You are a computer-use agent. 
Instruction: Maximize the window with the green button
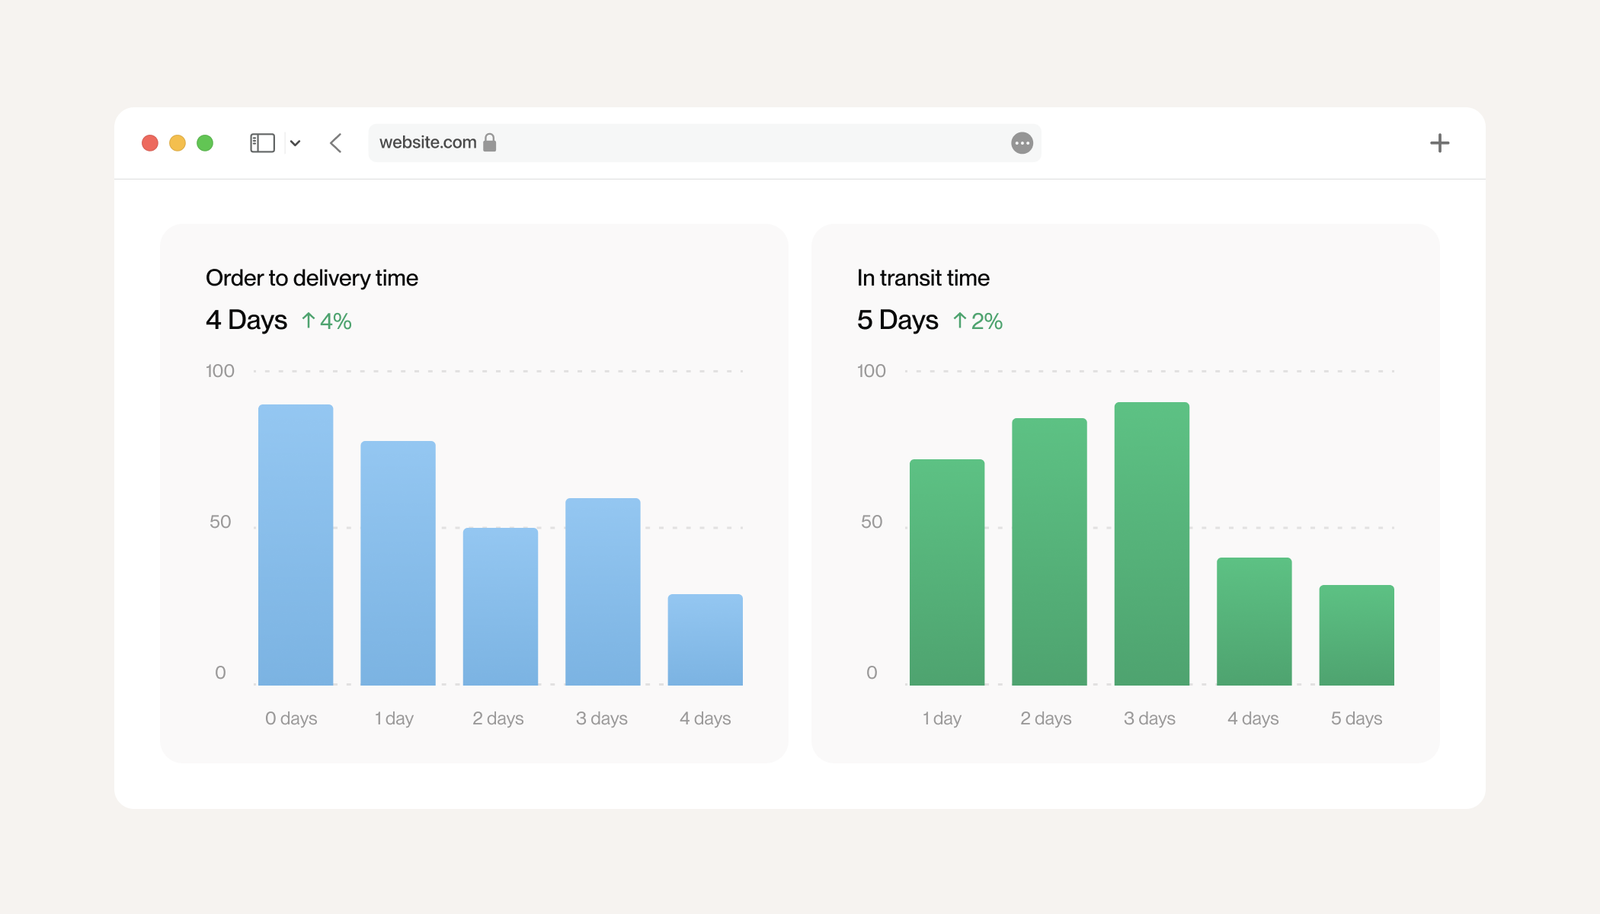(x=205, y=143)
